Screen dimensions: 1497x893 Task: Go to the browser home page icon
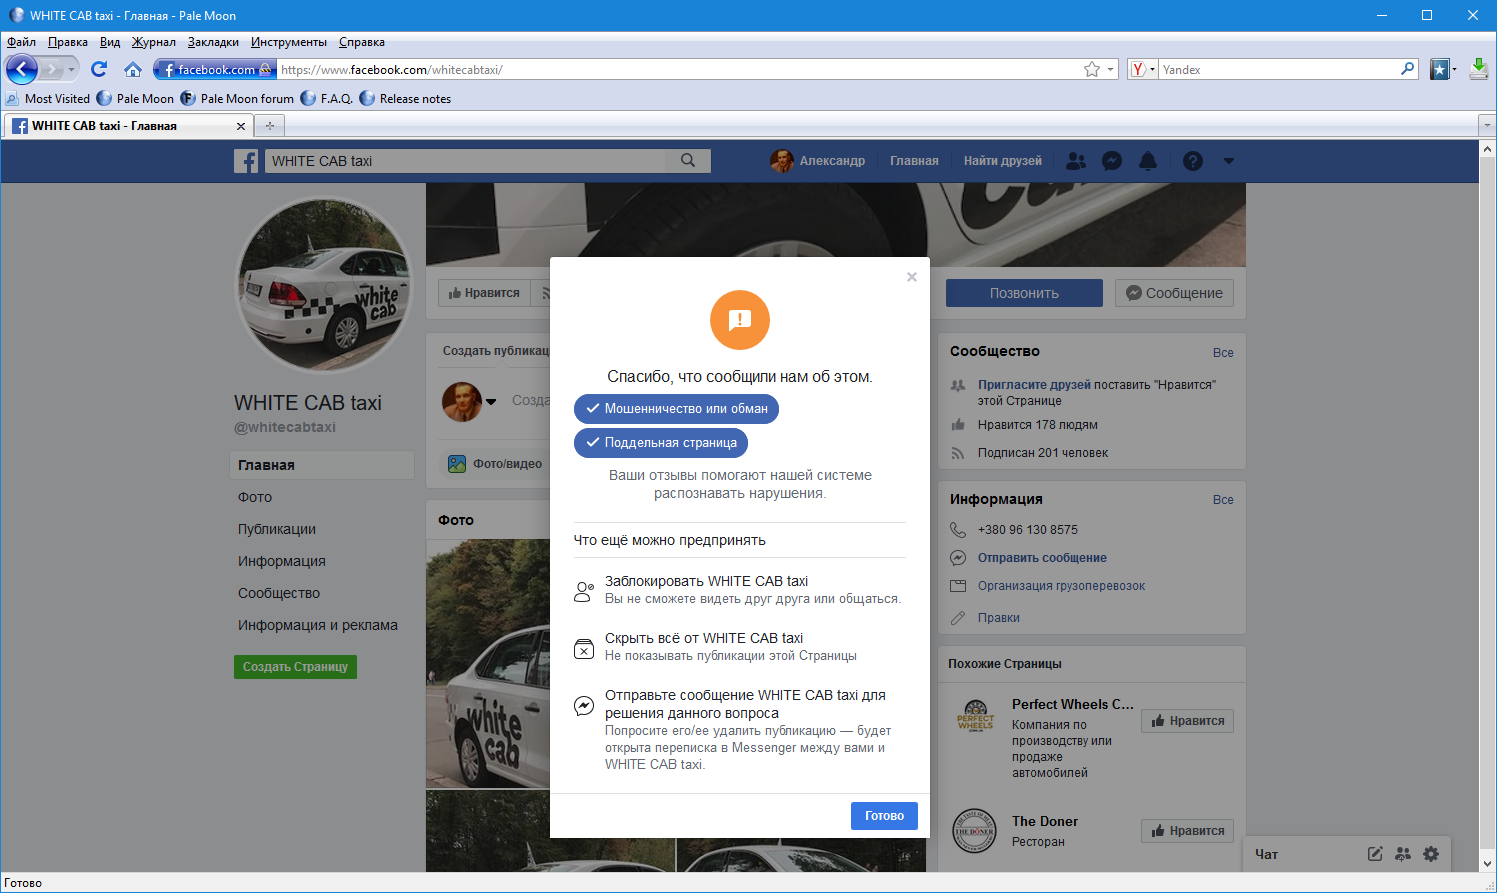[133, 69]
